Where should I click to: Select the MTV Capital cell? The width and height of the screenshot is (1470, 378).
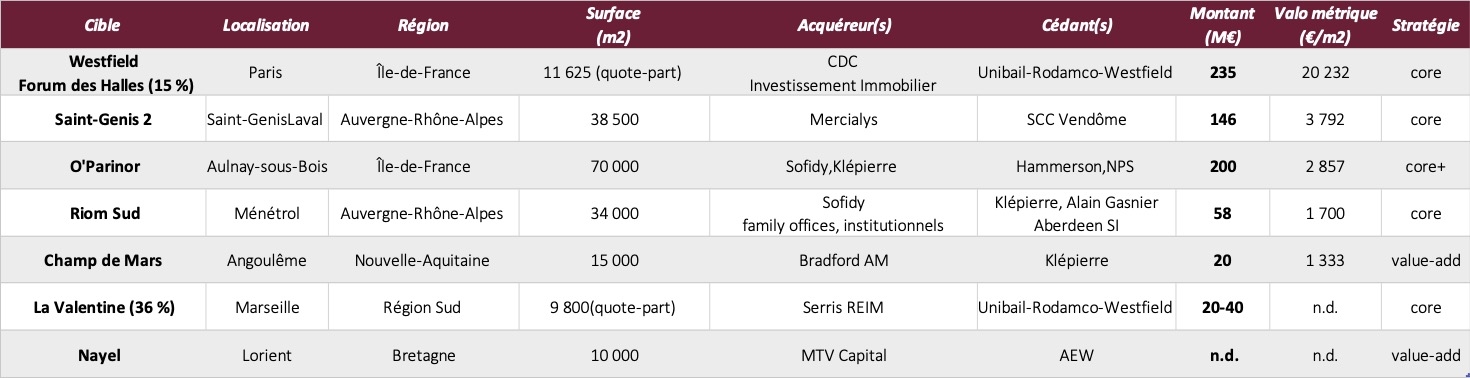click(843, 354)
